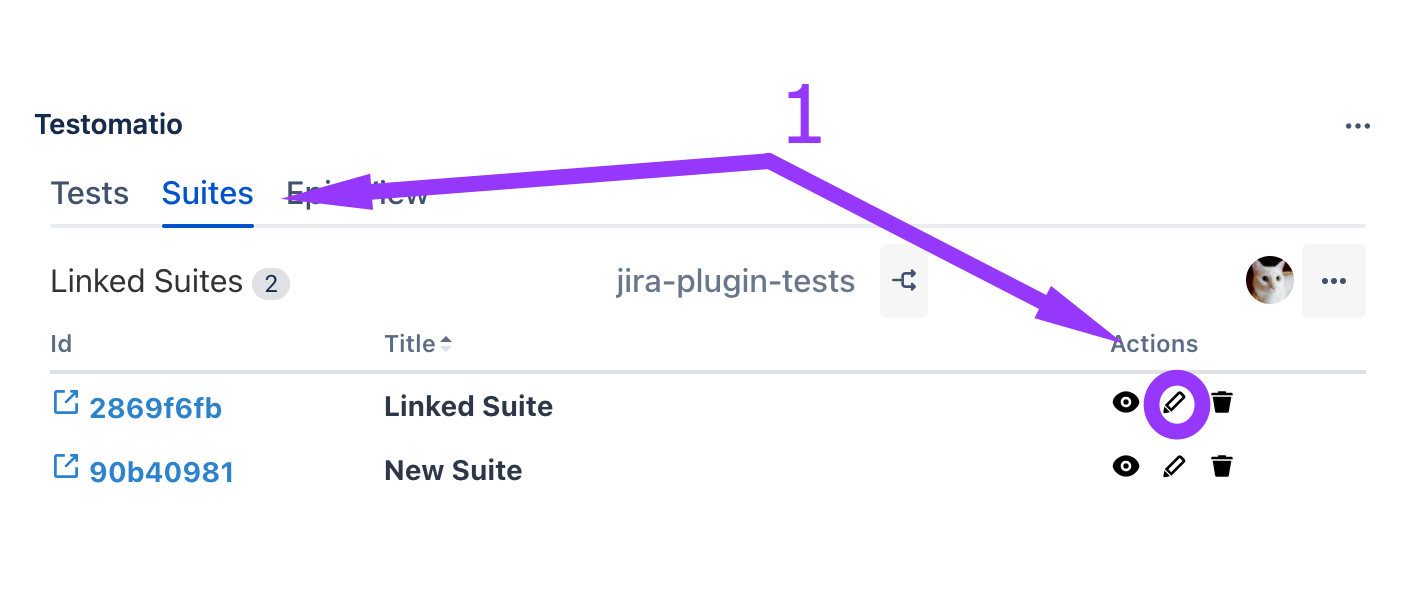Screen dimensions: 1406x592
Task: Switch to the Tests tab
Action: [x=90, y=193]
